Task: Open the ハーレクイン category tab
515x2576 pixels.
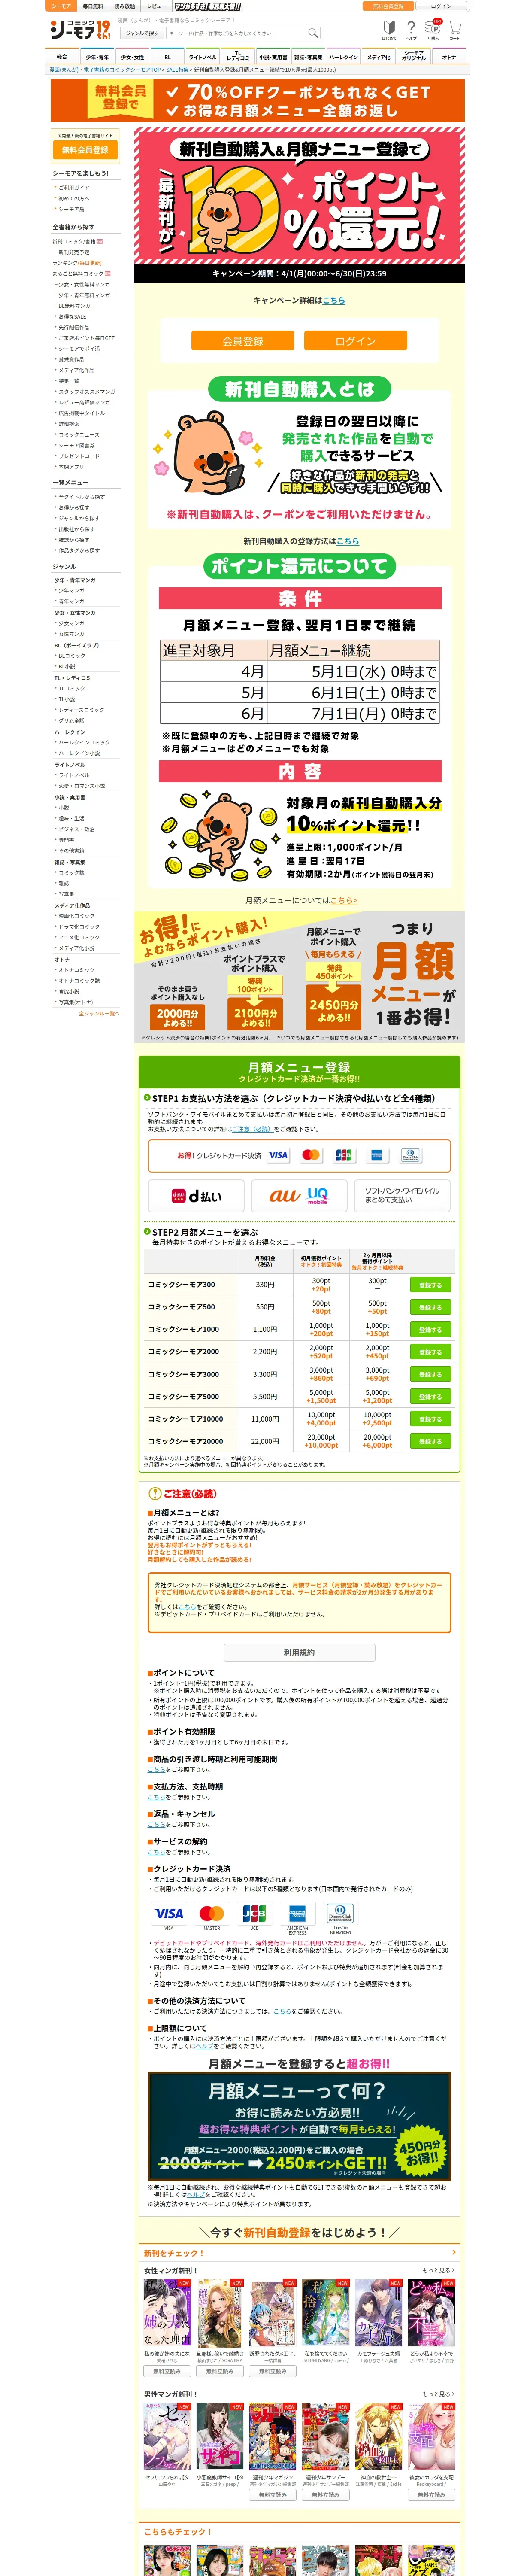Action: (343, 57)
